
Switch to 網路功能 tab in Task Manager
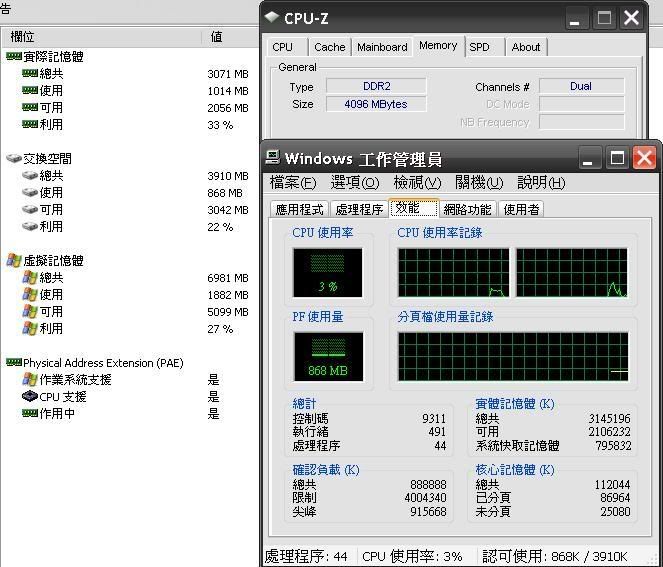(468, 209)
